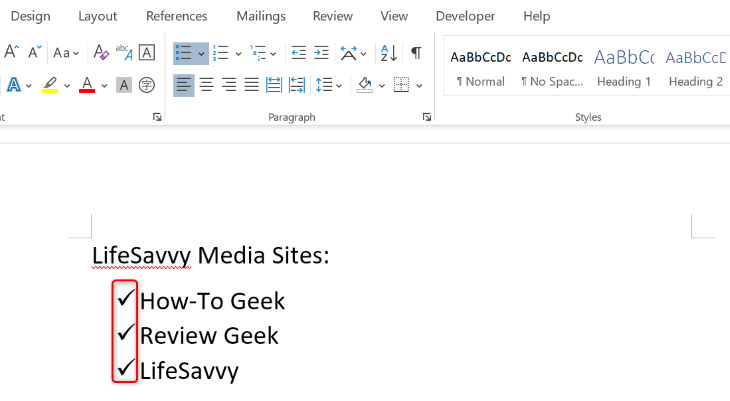This screenshot has width=730, height=401.
Task: Open the Help tab
Action: click(x=537, y=16)
